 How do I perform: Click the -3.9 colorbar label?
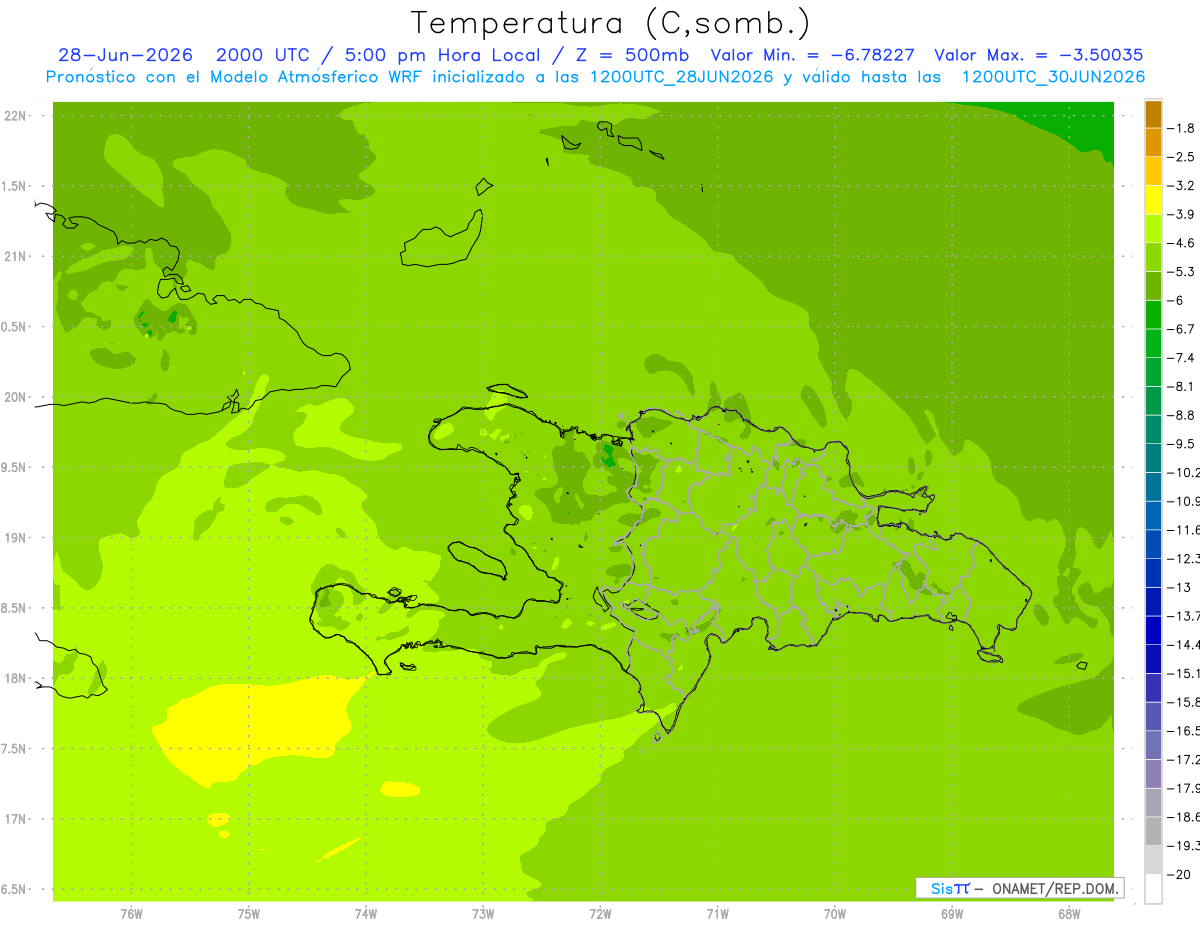pos(1182,214)
